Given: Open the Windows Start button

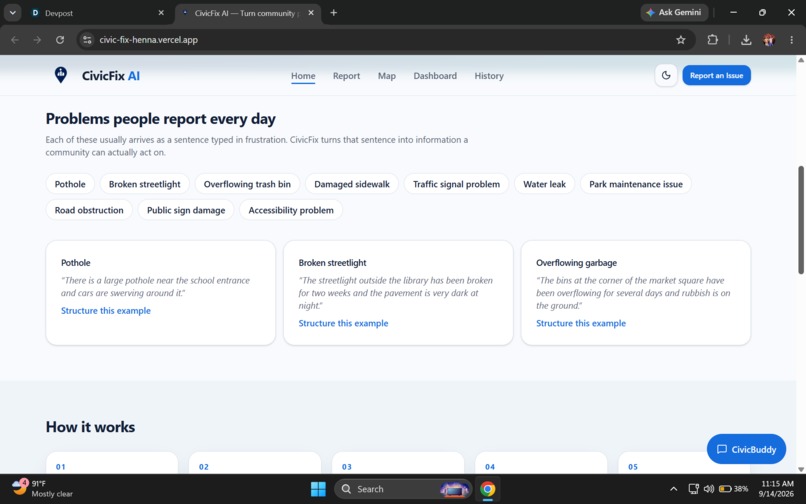Looking at the screenshot, I should click(x=318, y=489).
